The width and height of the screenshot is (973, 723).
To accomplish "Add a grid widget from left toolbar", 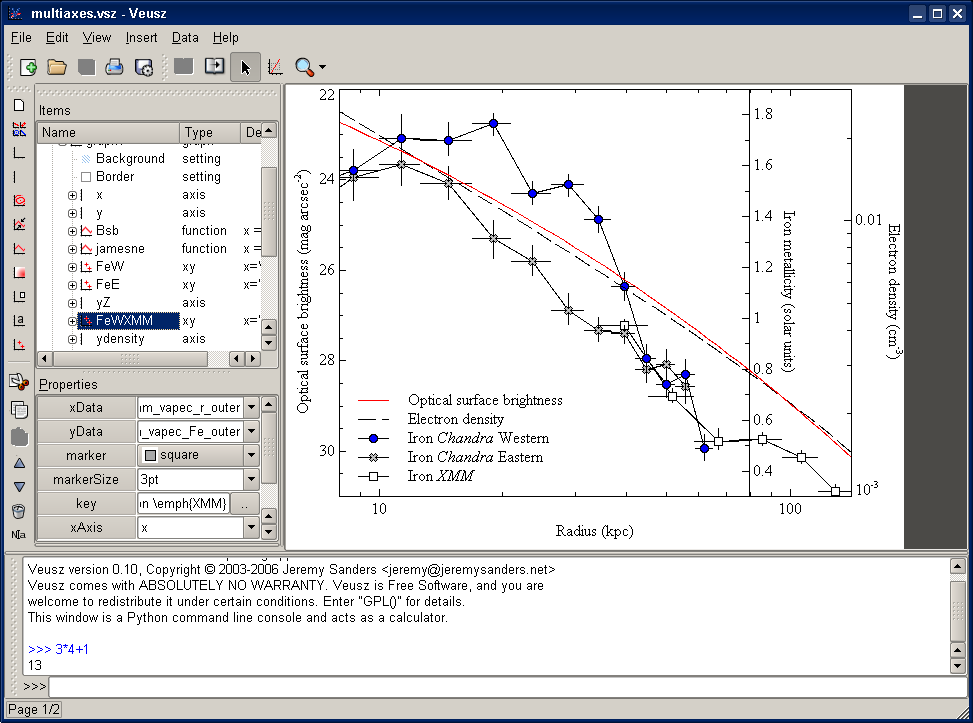I will 19,129.
